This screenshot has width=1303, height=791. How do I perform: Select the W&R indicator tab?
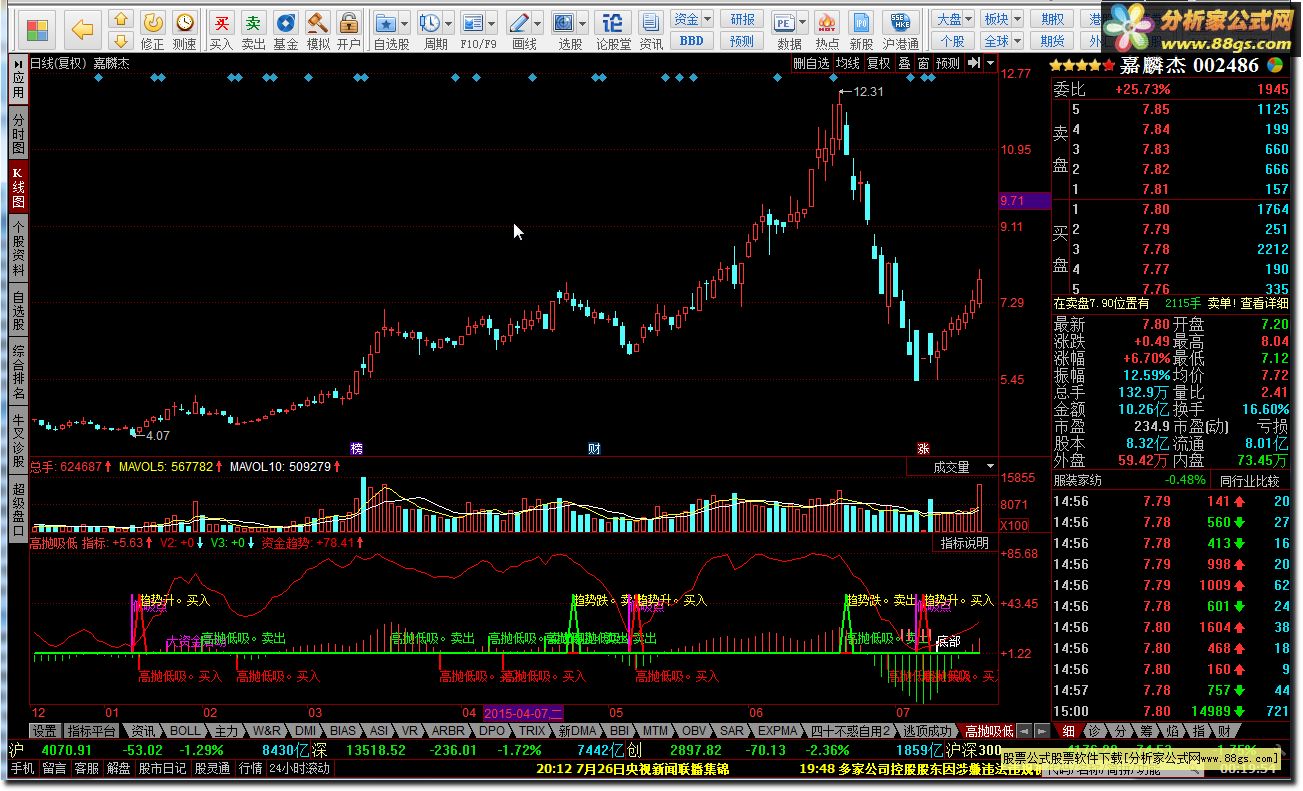click(x=267, y=731)
